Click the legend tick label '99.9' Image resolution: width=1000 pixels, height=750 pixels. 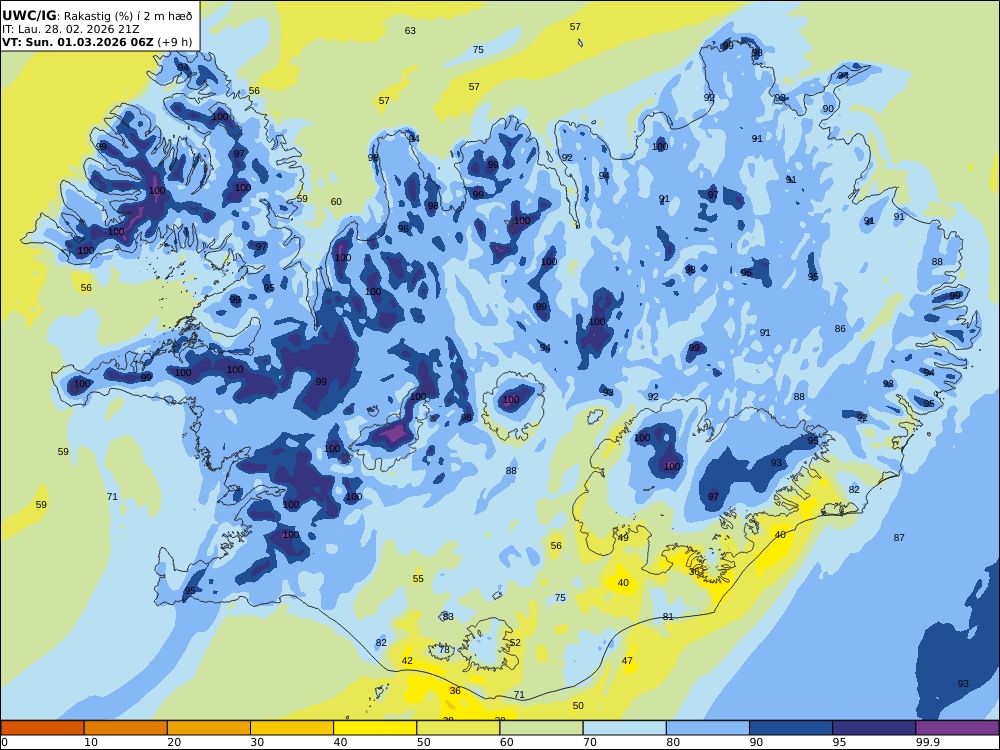point(927,742)
